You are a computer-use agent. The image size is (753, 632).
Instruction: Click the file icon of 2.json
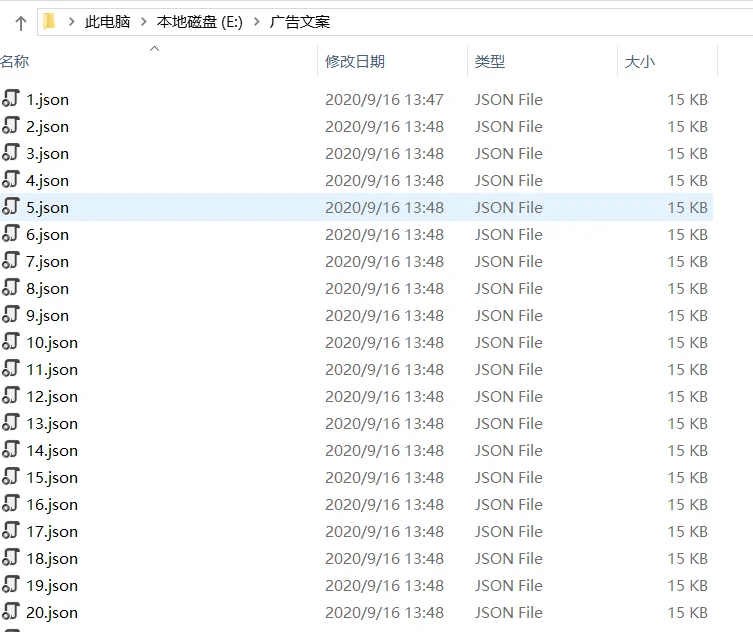11,125
